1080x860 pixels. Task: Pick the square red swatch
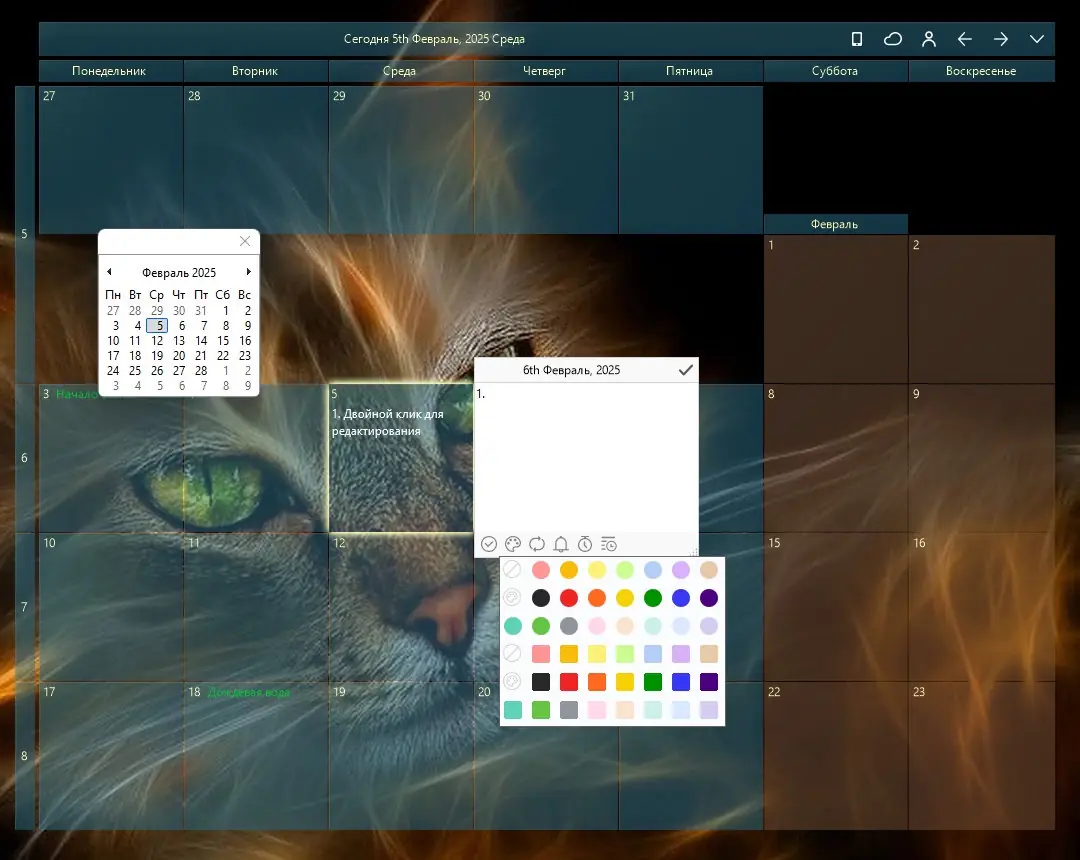(569, 682)
